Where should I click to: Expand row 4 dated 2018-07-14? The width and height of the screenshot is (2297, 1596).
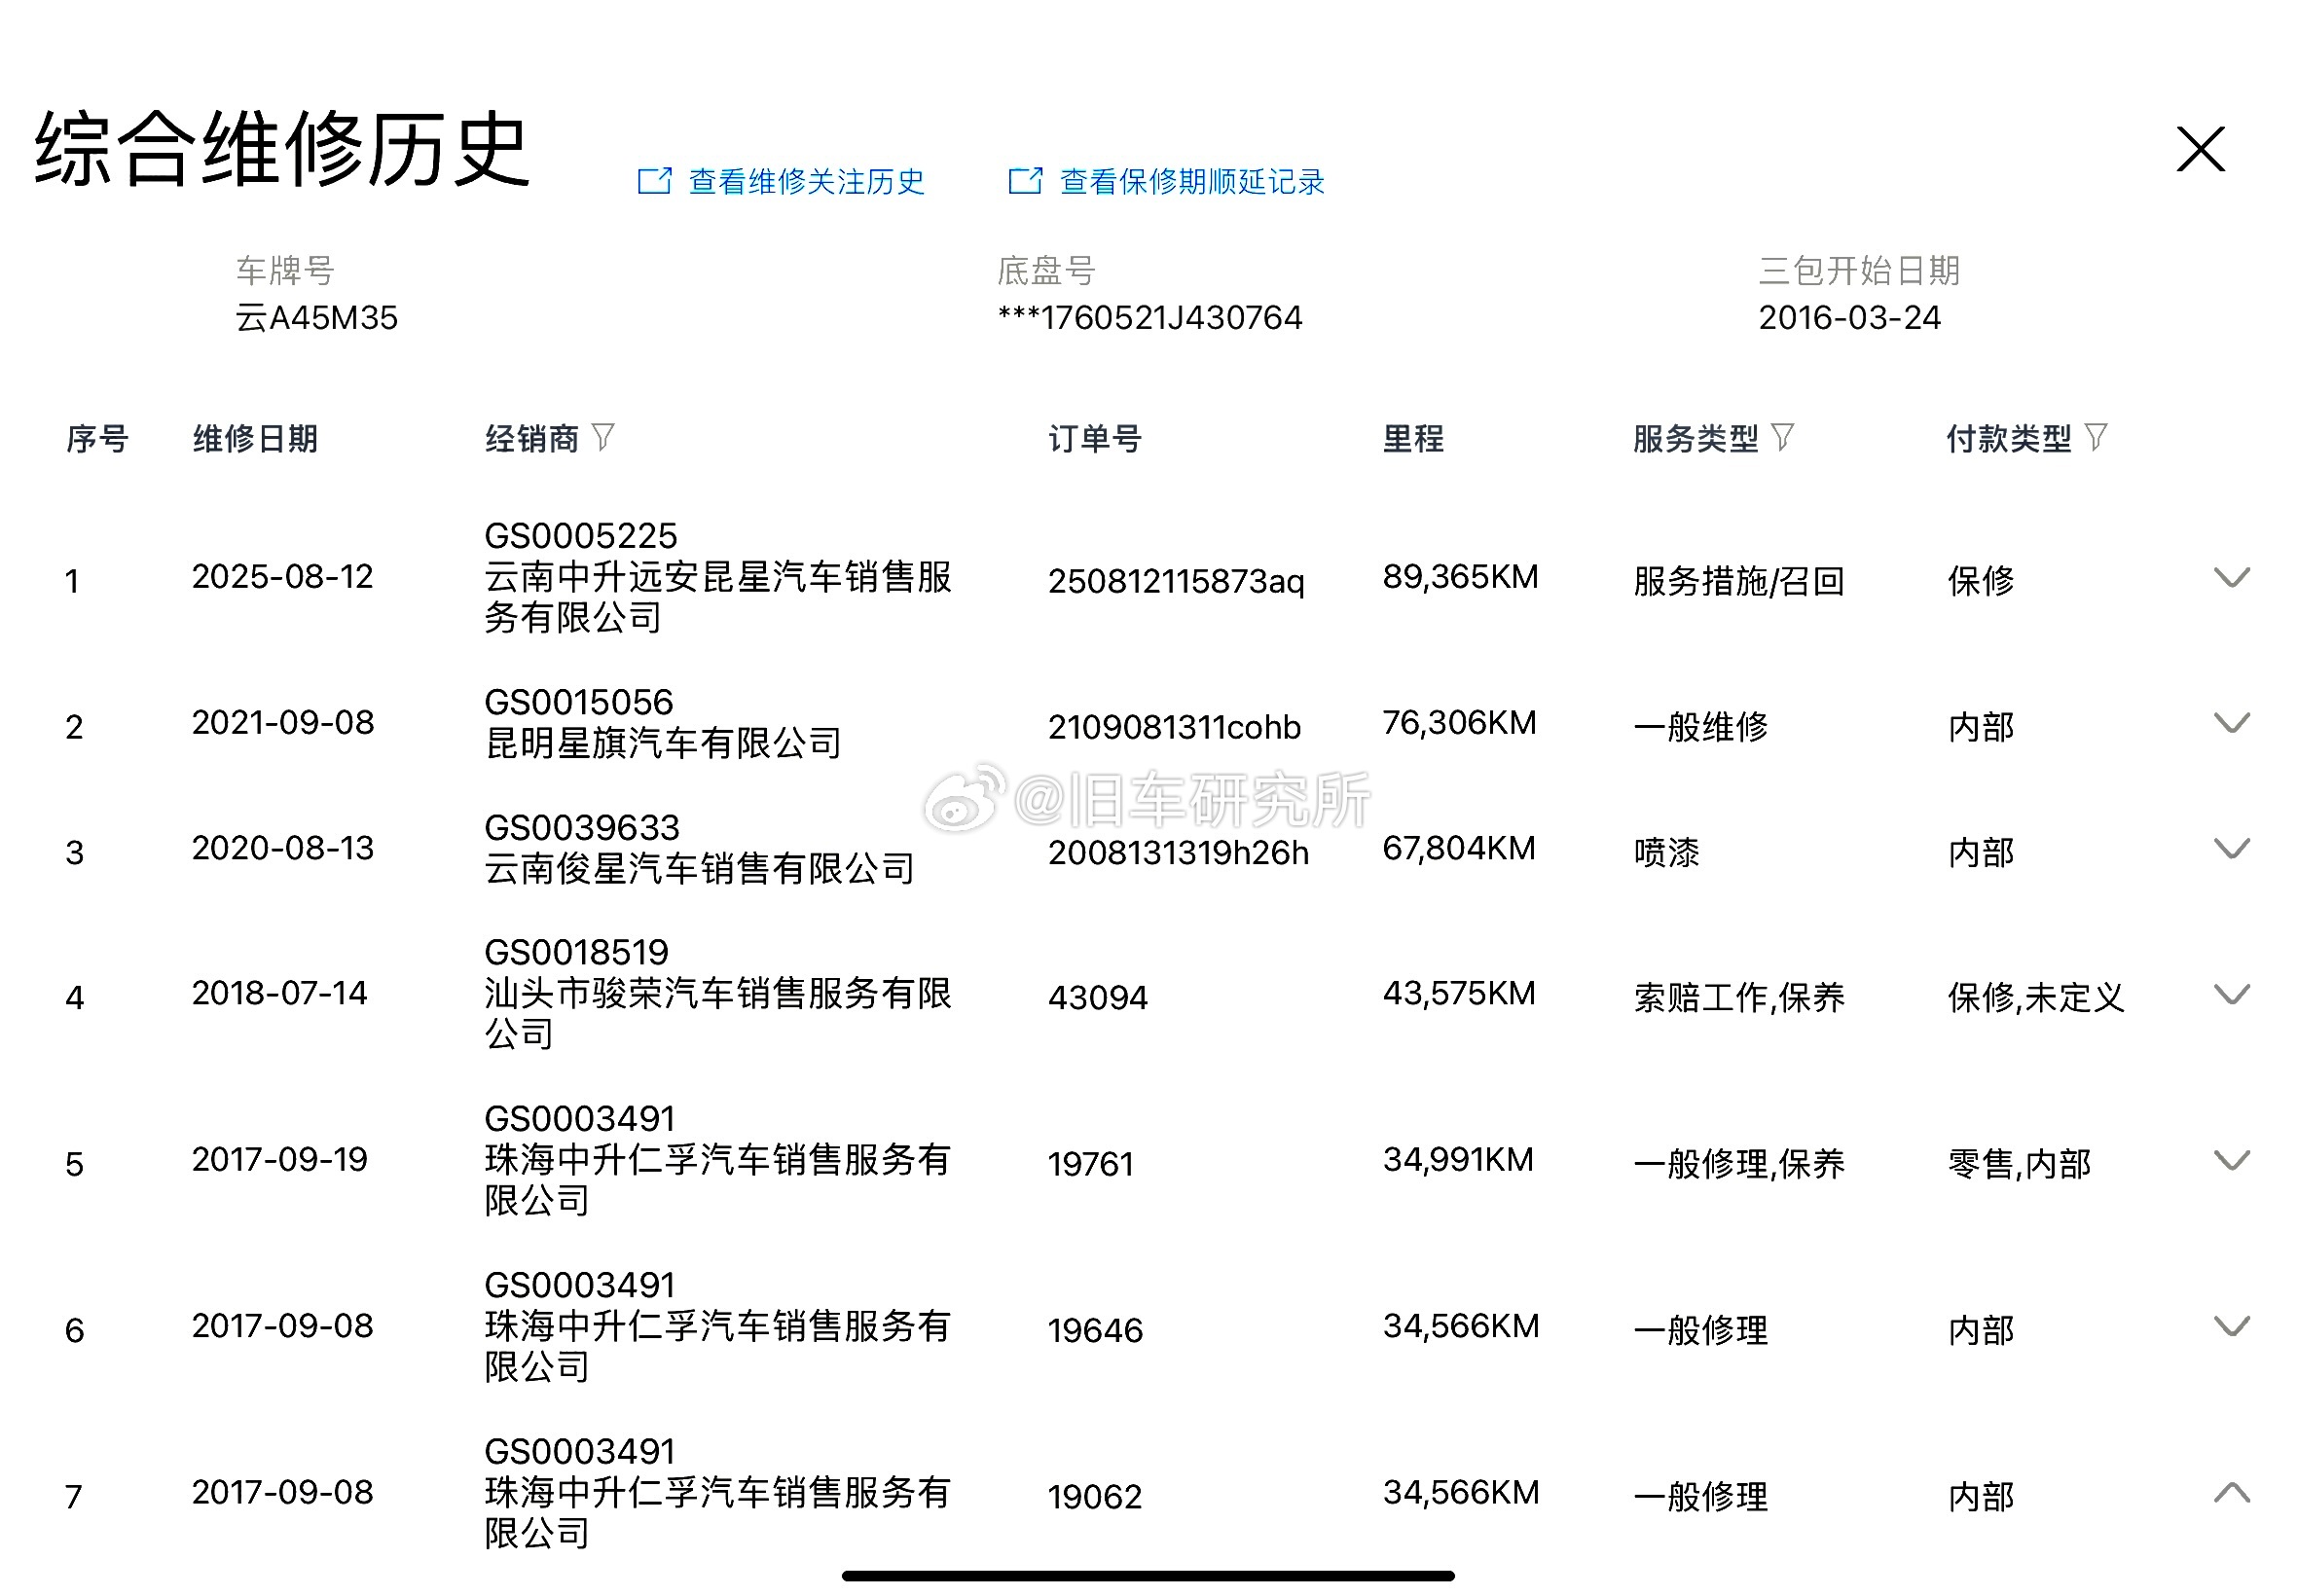click(x=2231, y=995)
